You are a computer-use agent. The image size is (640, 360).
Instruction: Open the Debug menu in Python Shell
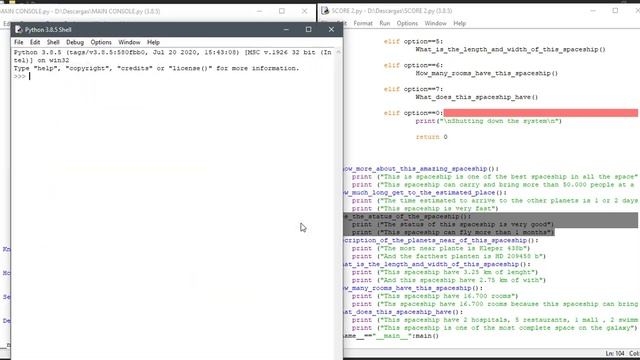(75, 42)
